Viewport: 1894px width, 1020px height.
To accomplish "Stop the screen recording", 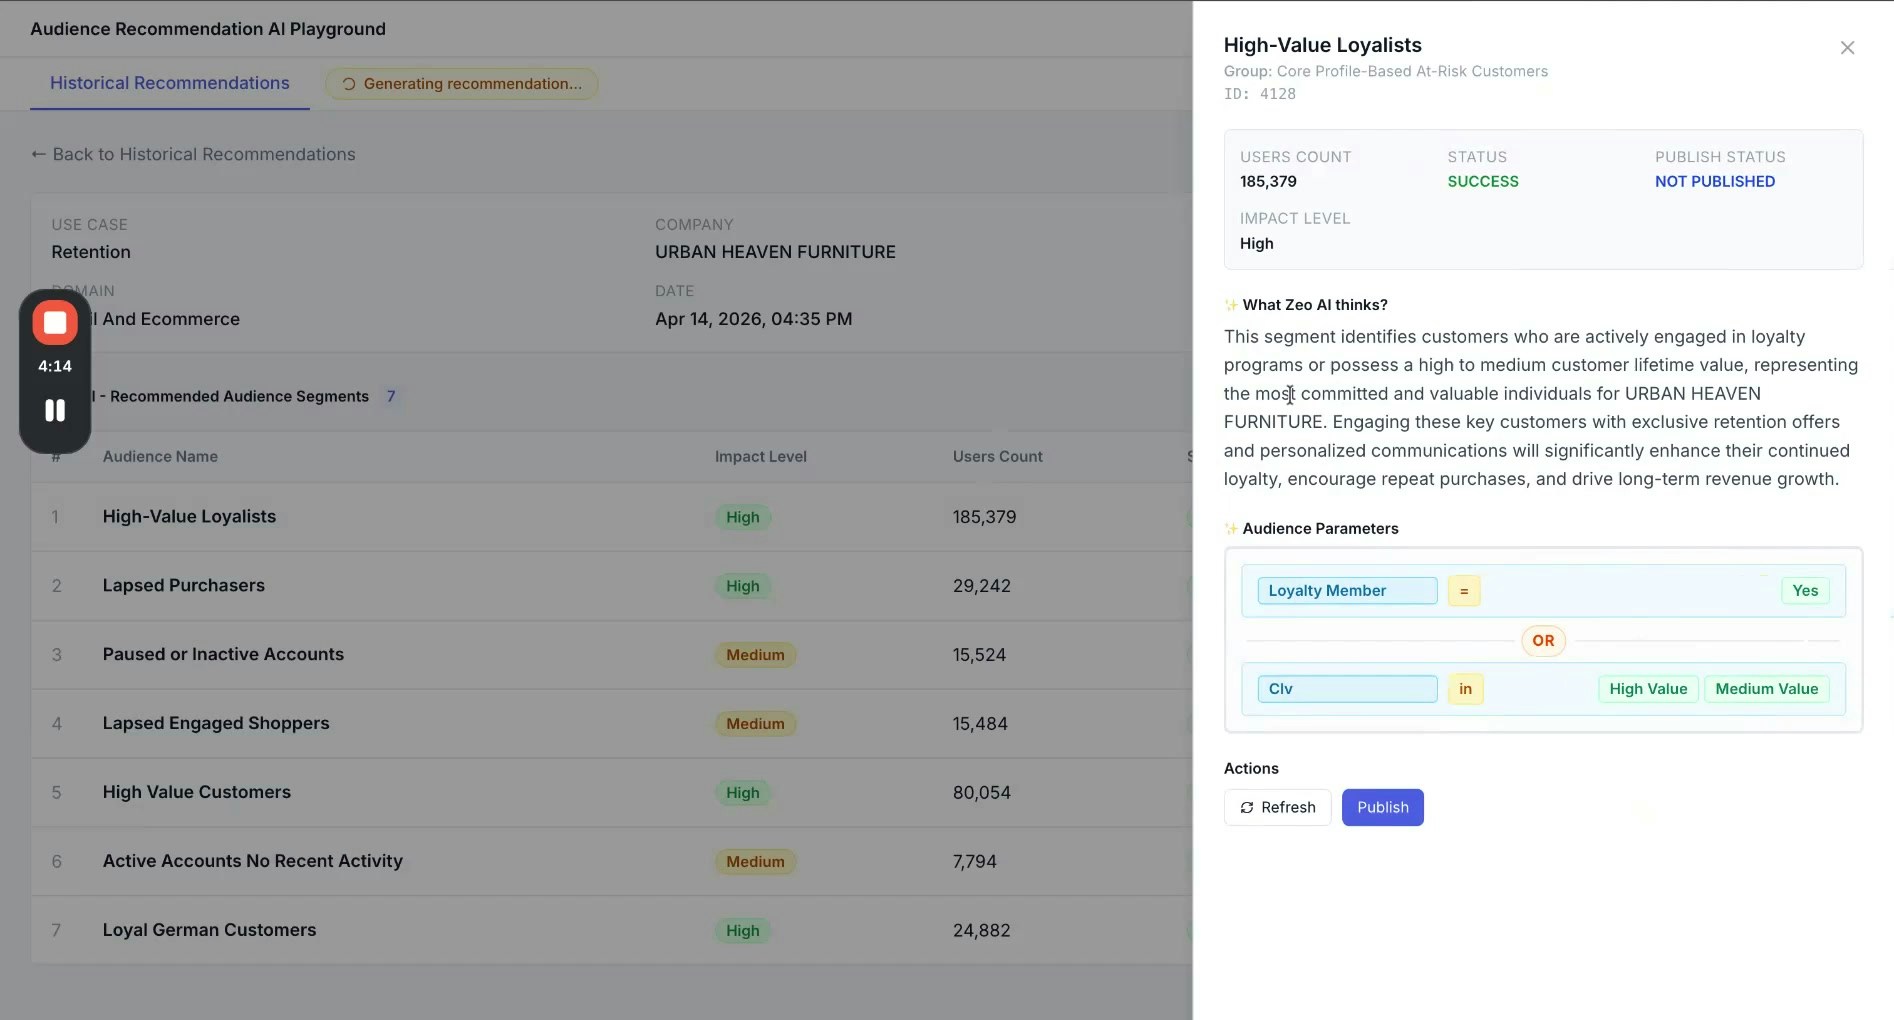I will click(55, 323).
